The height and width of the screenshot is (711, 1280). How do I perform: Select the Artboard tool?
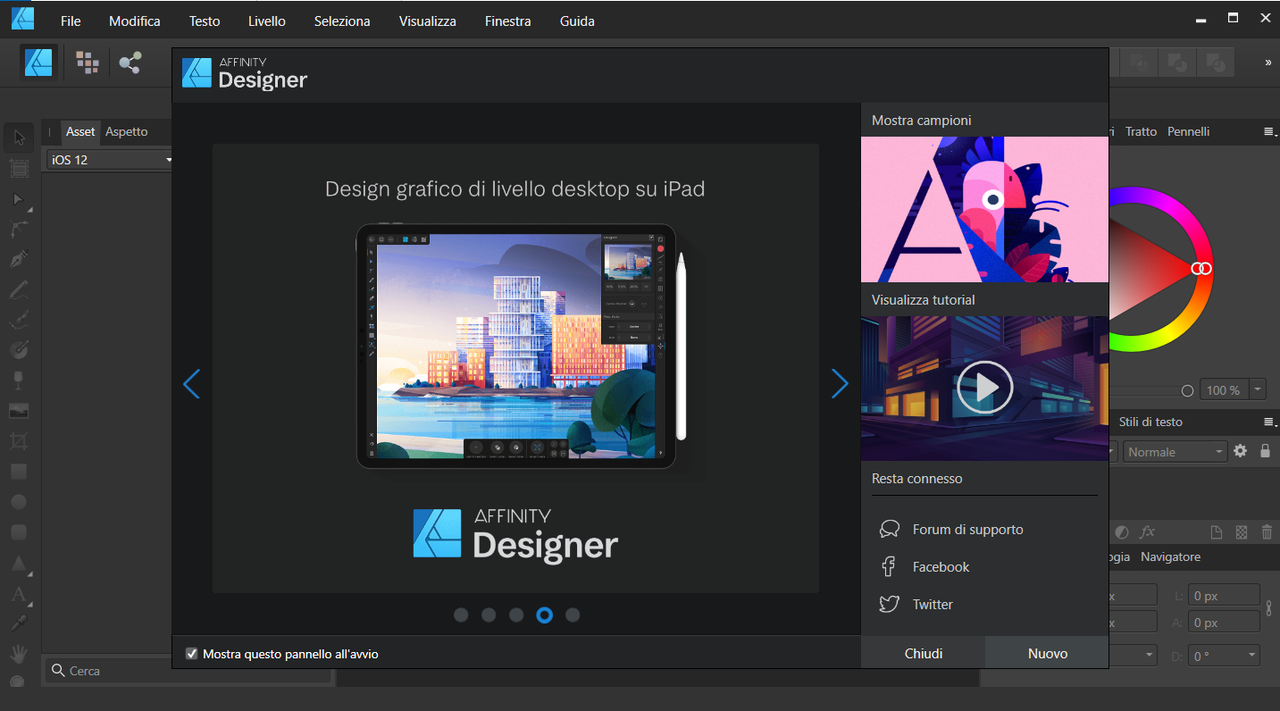pyautogui.click(x=19, y=168)
